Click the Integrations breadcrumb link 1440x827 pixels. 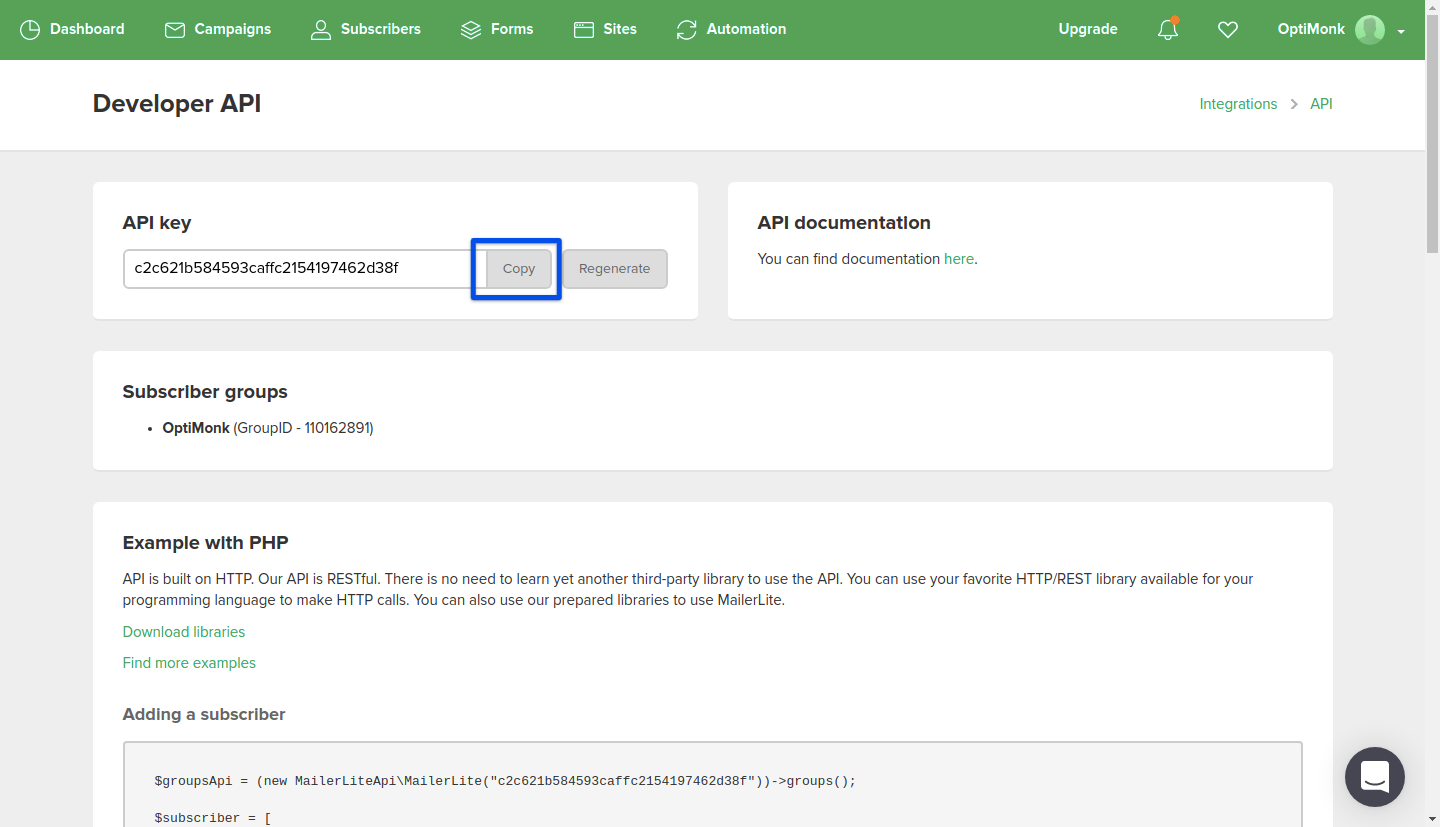pyautogui.click(x=1238, y=104)
